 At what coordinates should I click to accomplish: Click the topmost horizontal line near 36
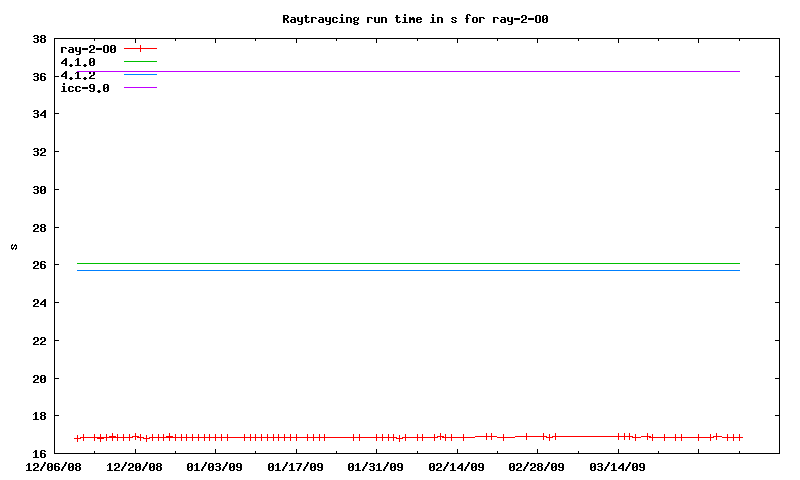pos(400,71)
